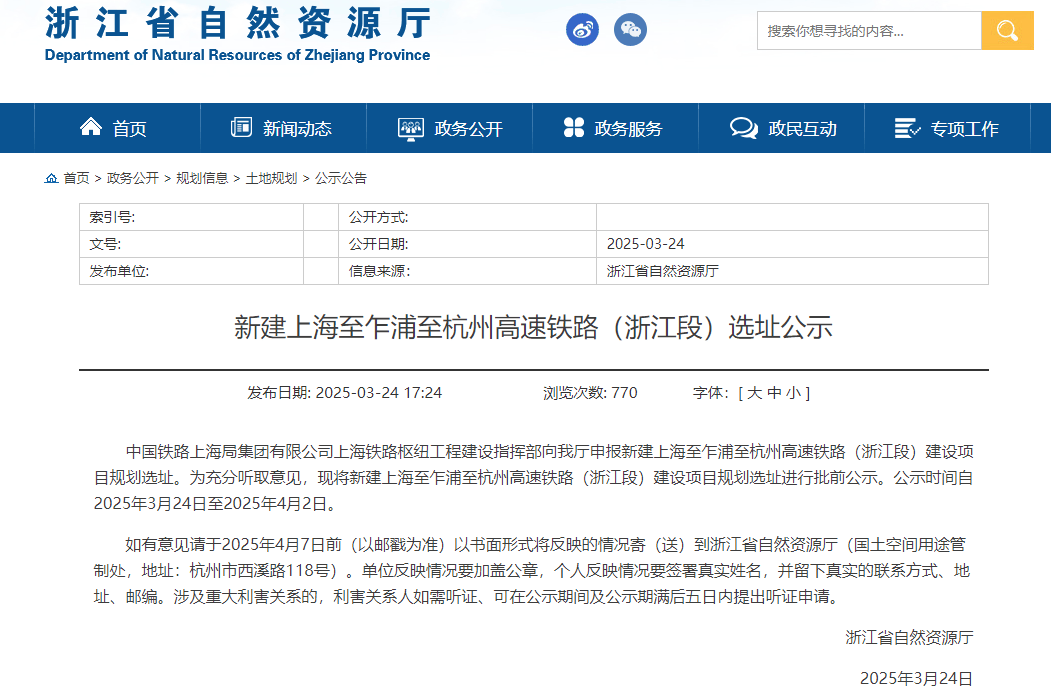Follow the 公示公告 breadcrumb link
This screenshot has height=695, width=1051.
point(341,178)
